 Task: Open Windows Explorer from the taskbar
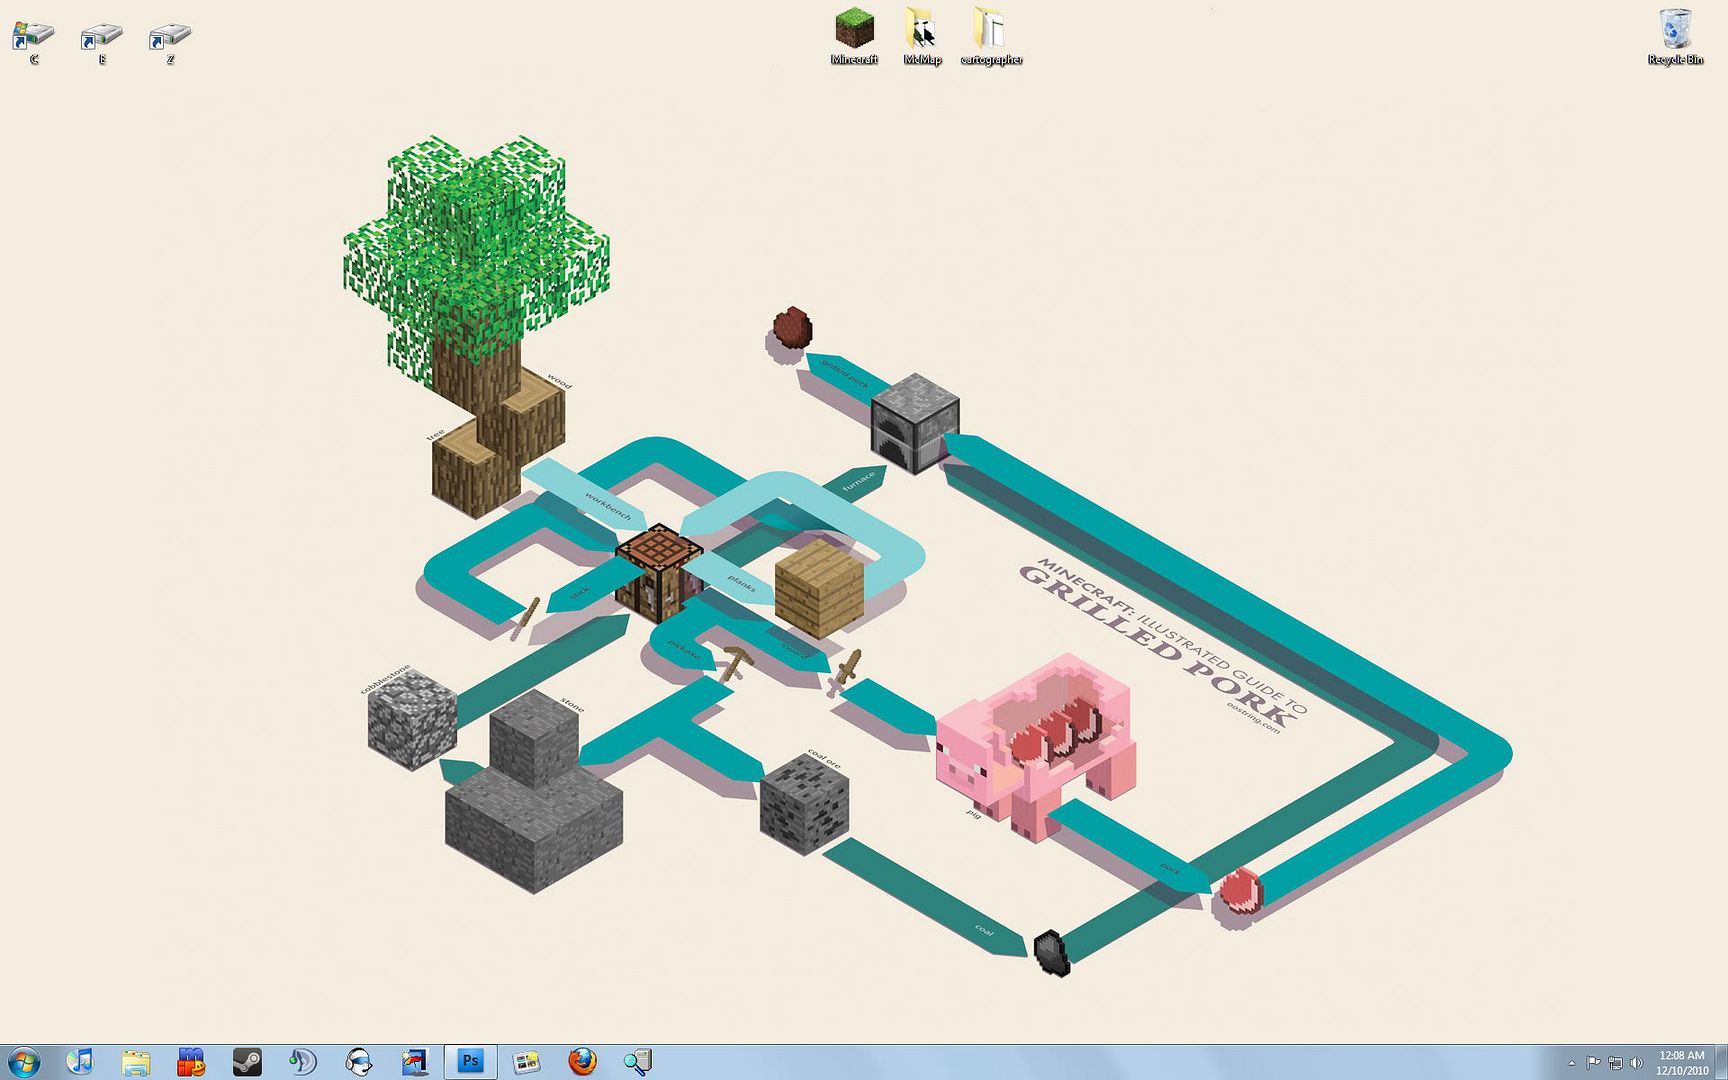coord(136,1061)
